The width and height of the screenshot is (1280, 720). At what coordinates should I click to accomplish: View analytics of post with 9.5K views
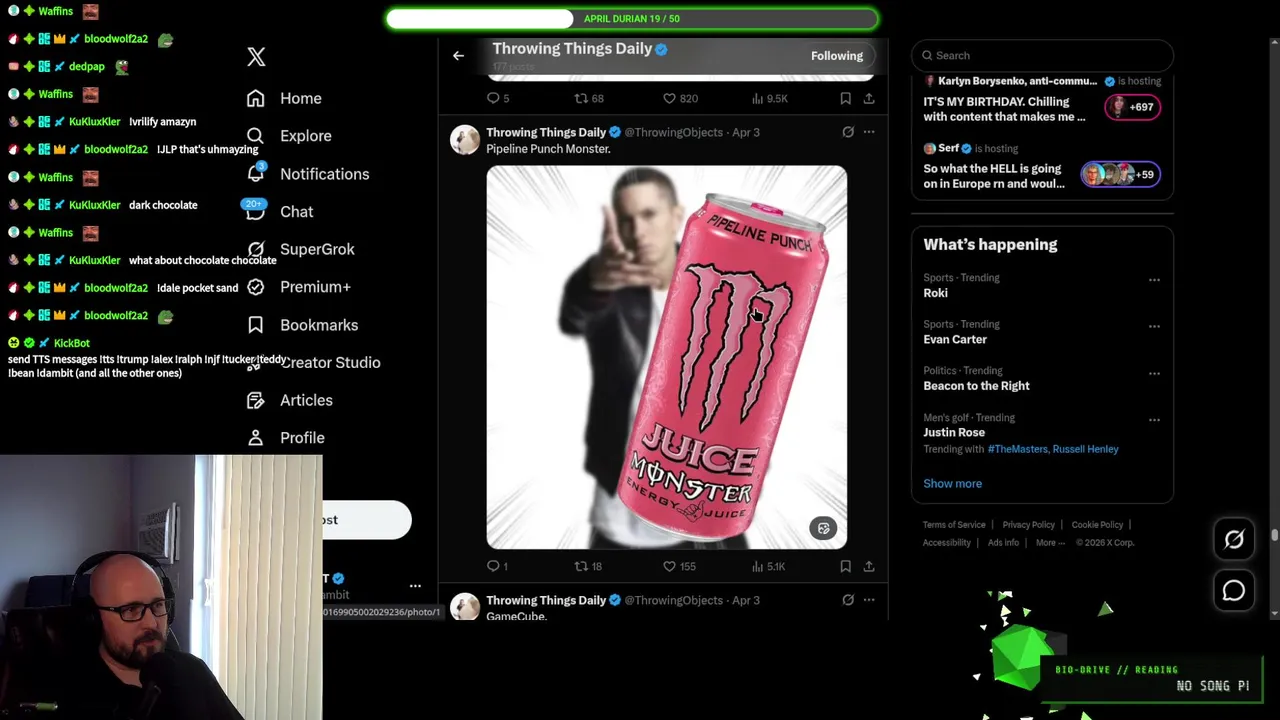(769, 98)
